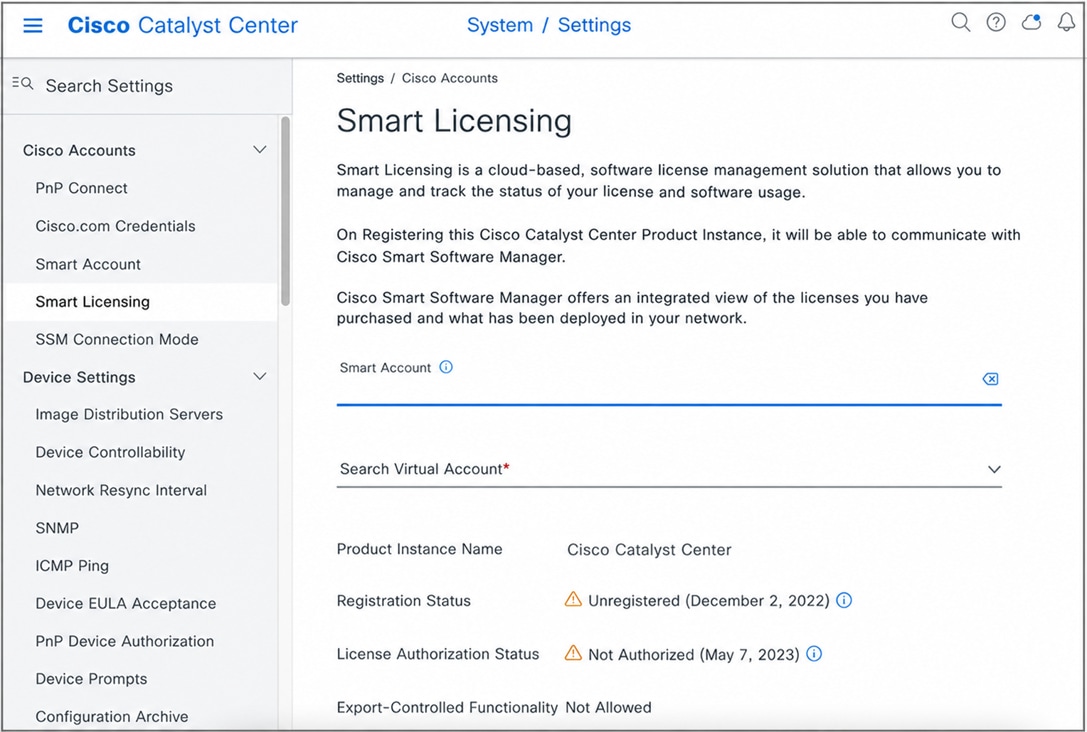Click the Not Authorized warning triangle icon
The height and width of the screenshot is (732, 1087).
(x=573, y=652)
